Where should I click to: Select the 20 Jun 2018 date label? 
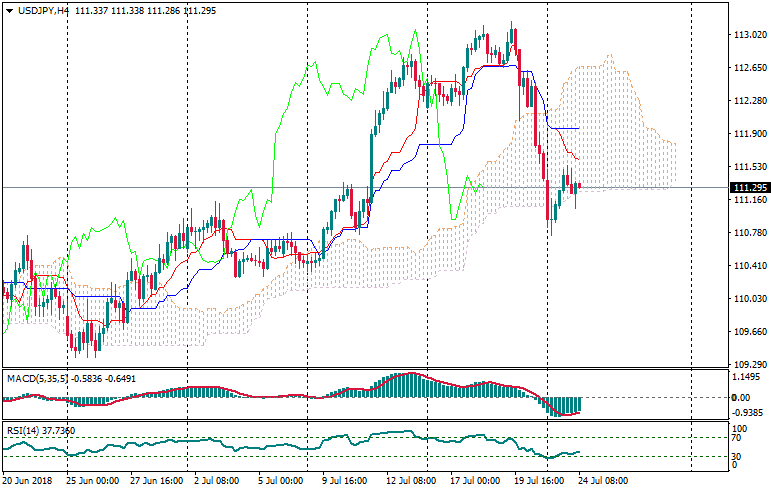(30, 481)
